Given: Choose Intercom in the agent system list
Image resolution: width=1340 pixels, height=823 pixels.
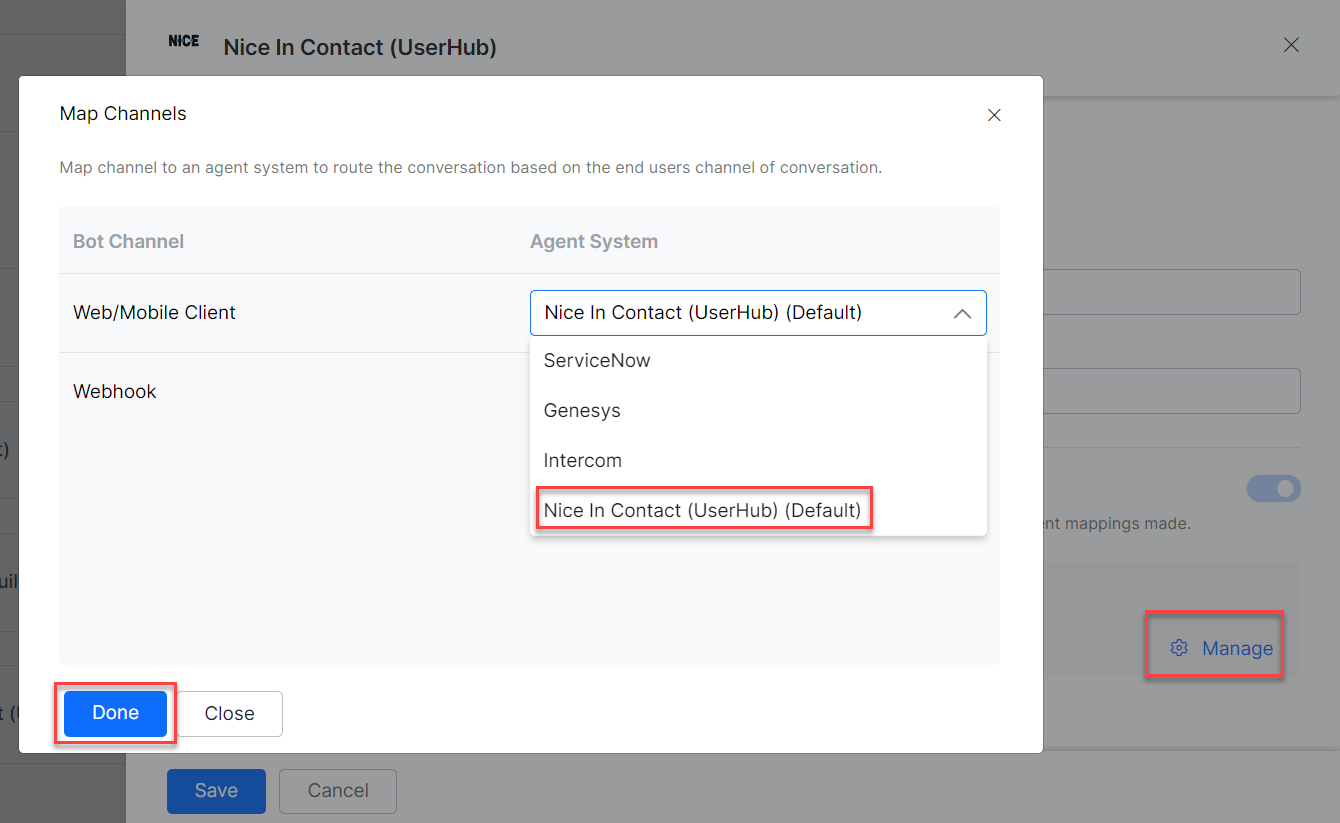Looking at the screenshot, I should pyautogui.click(x=758, y=460).
